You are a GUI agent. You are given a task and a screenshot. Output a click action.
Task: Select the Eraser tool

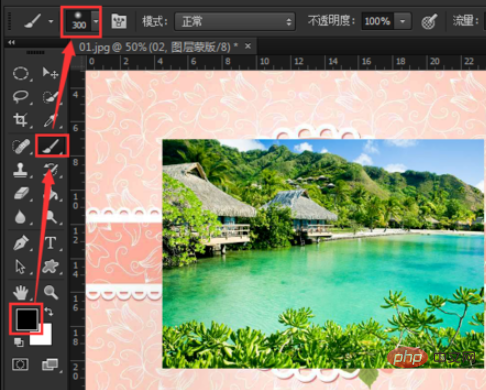(x=21, y=193)
